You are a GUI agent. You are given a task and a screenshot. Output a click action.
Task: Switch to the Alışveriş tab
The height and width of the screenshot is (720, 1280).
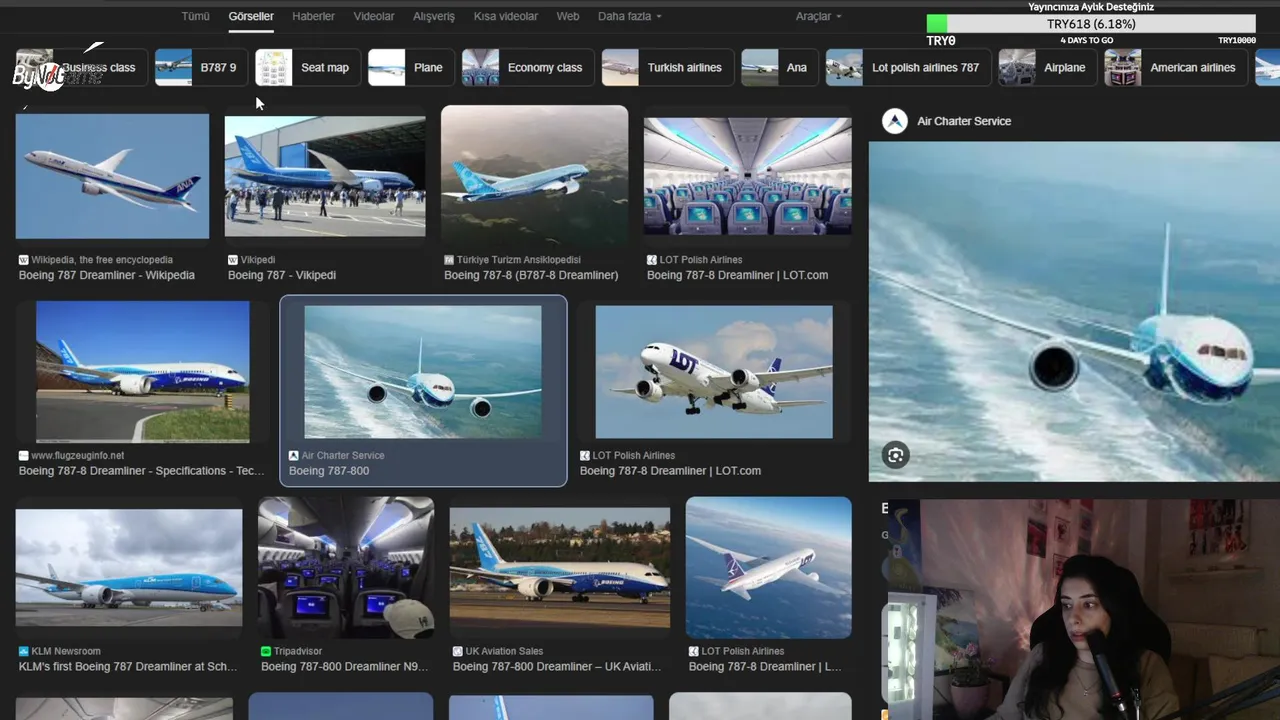click(x=434, y=16)
